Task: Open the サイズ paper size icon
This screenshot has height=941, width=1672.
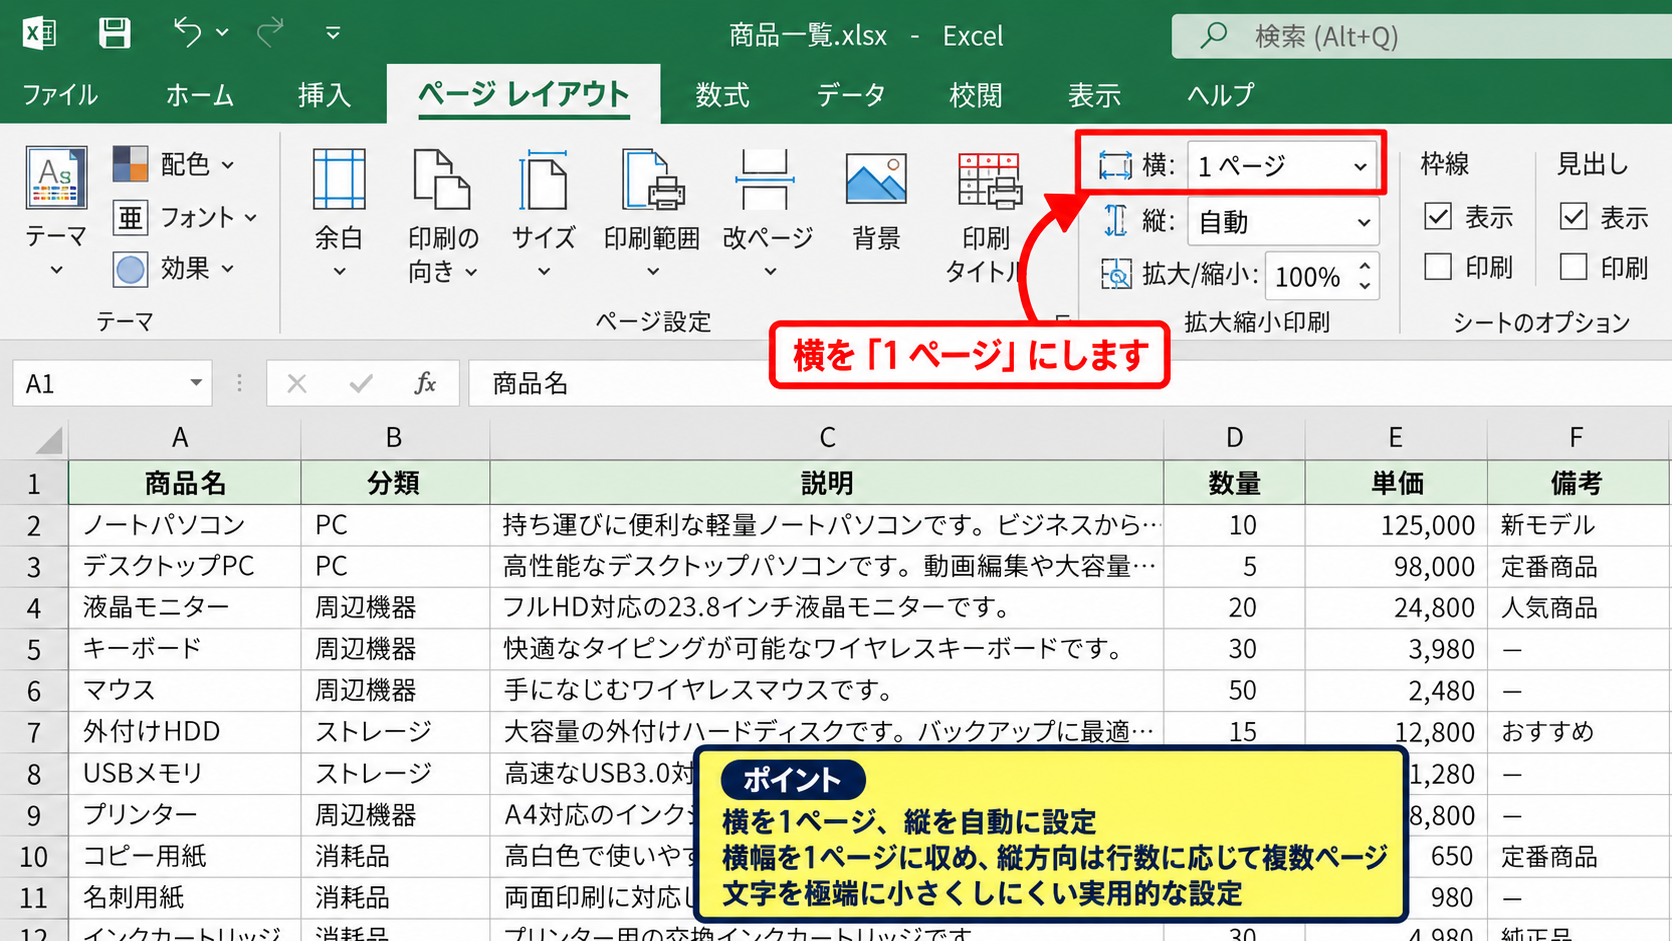Action: coord(543,179)
